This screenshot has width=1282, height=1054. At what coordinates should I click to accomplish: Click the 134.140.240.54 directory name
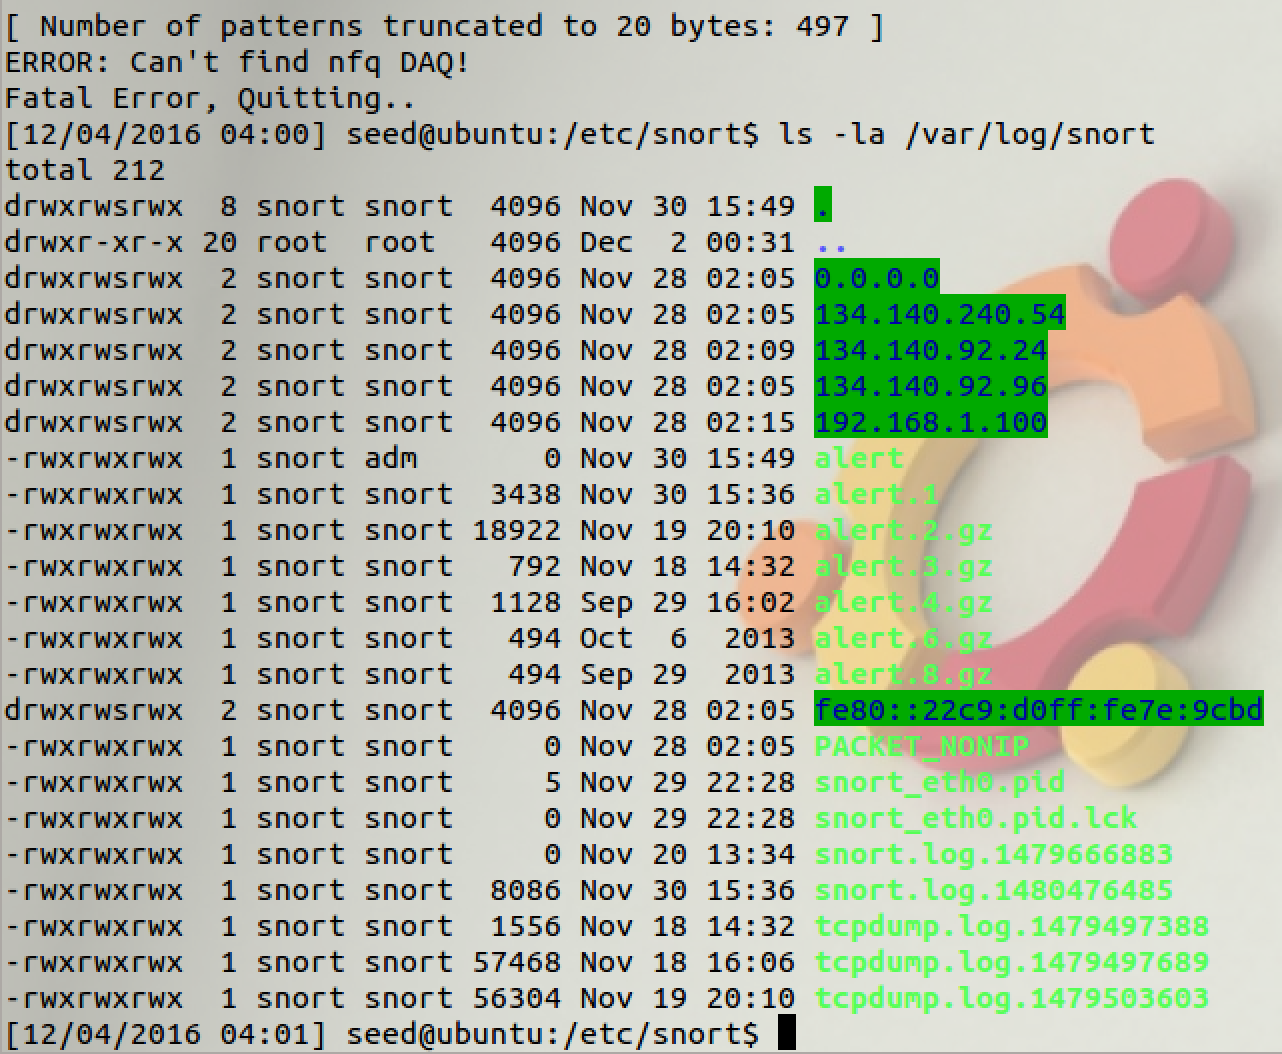point(939,315)
